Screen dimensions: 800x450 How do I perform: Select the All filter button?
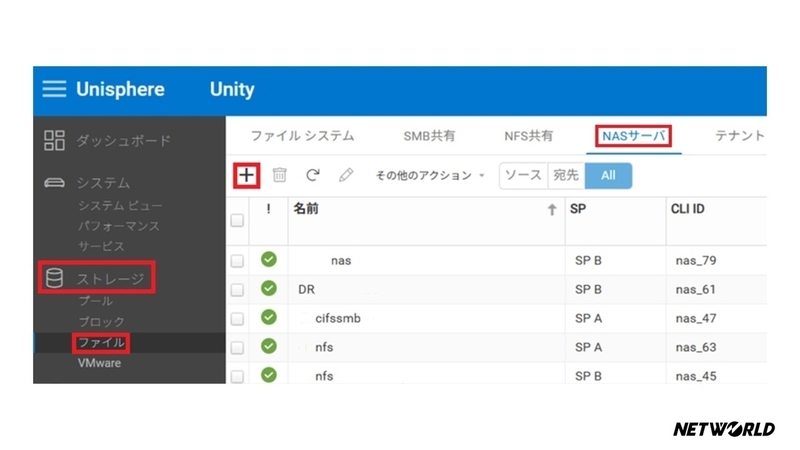pyautogui.click(x=608, y=176)
